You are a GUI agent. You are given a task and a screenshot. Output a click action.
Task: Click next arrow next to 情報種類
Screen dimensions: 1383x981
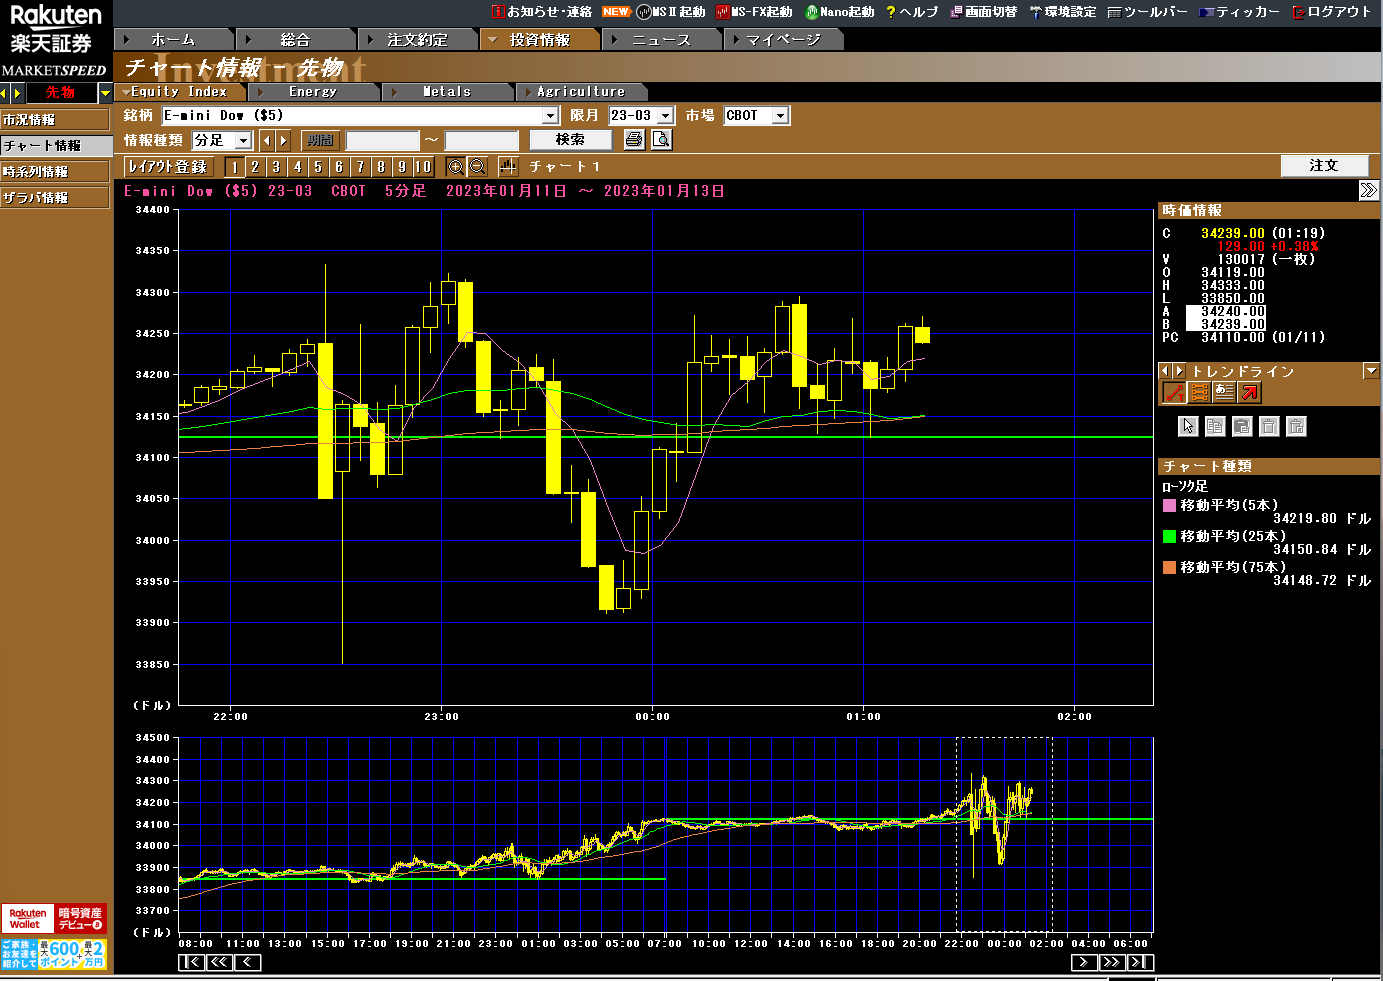(283, 141)
